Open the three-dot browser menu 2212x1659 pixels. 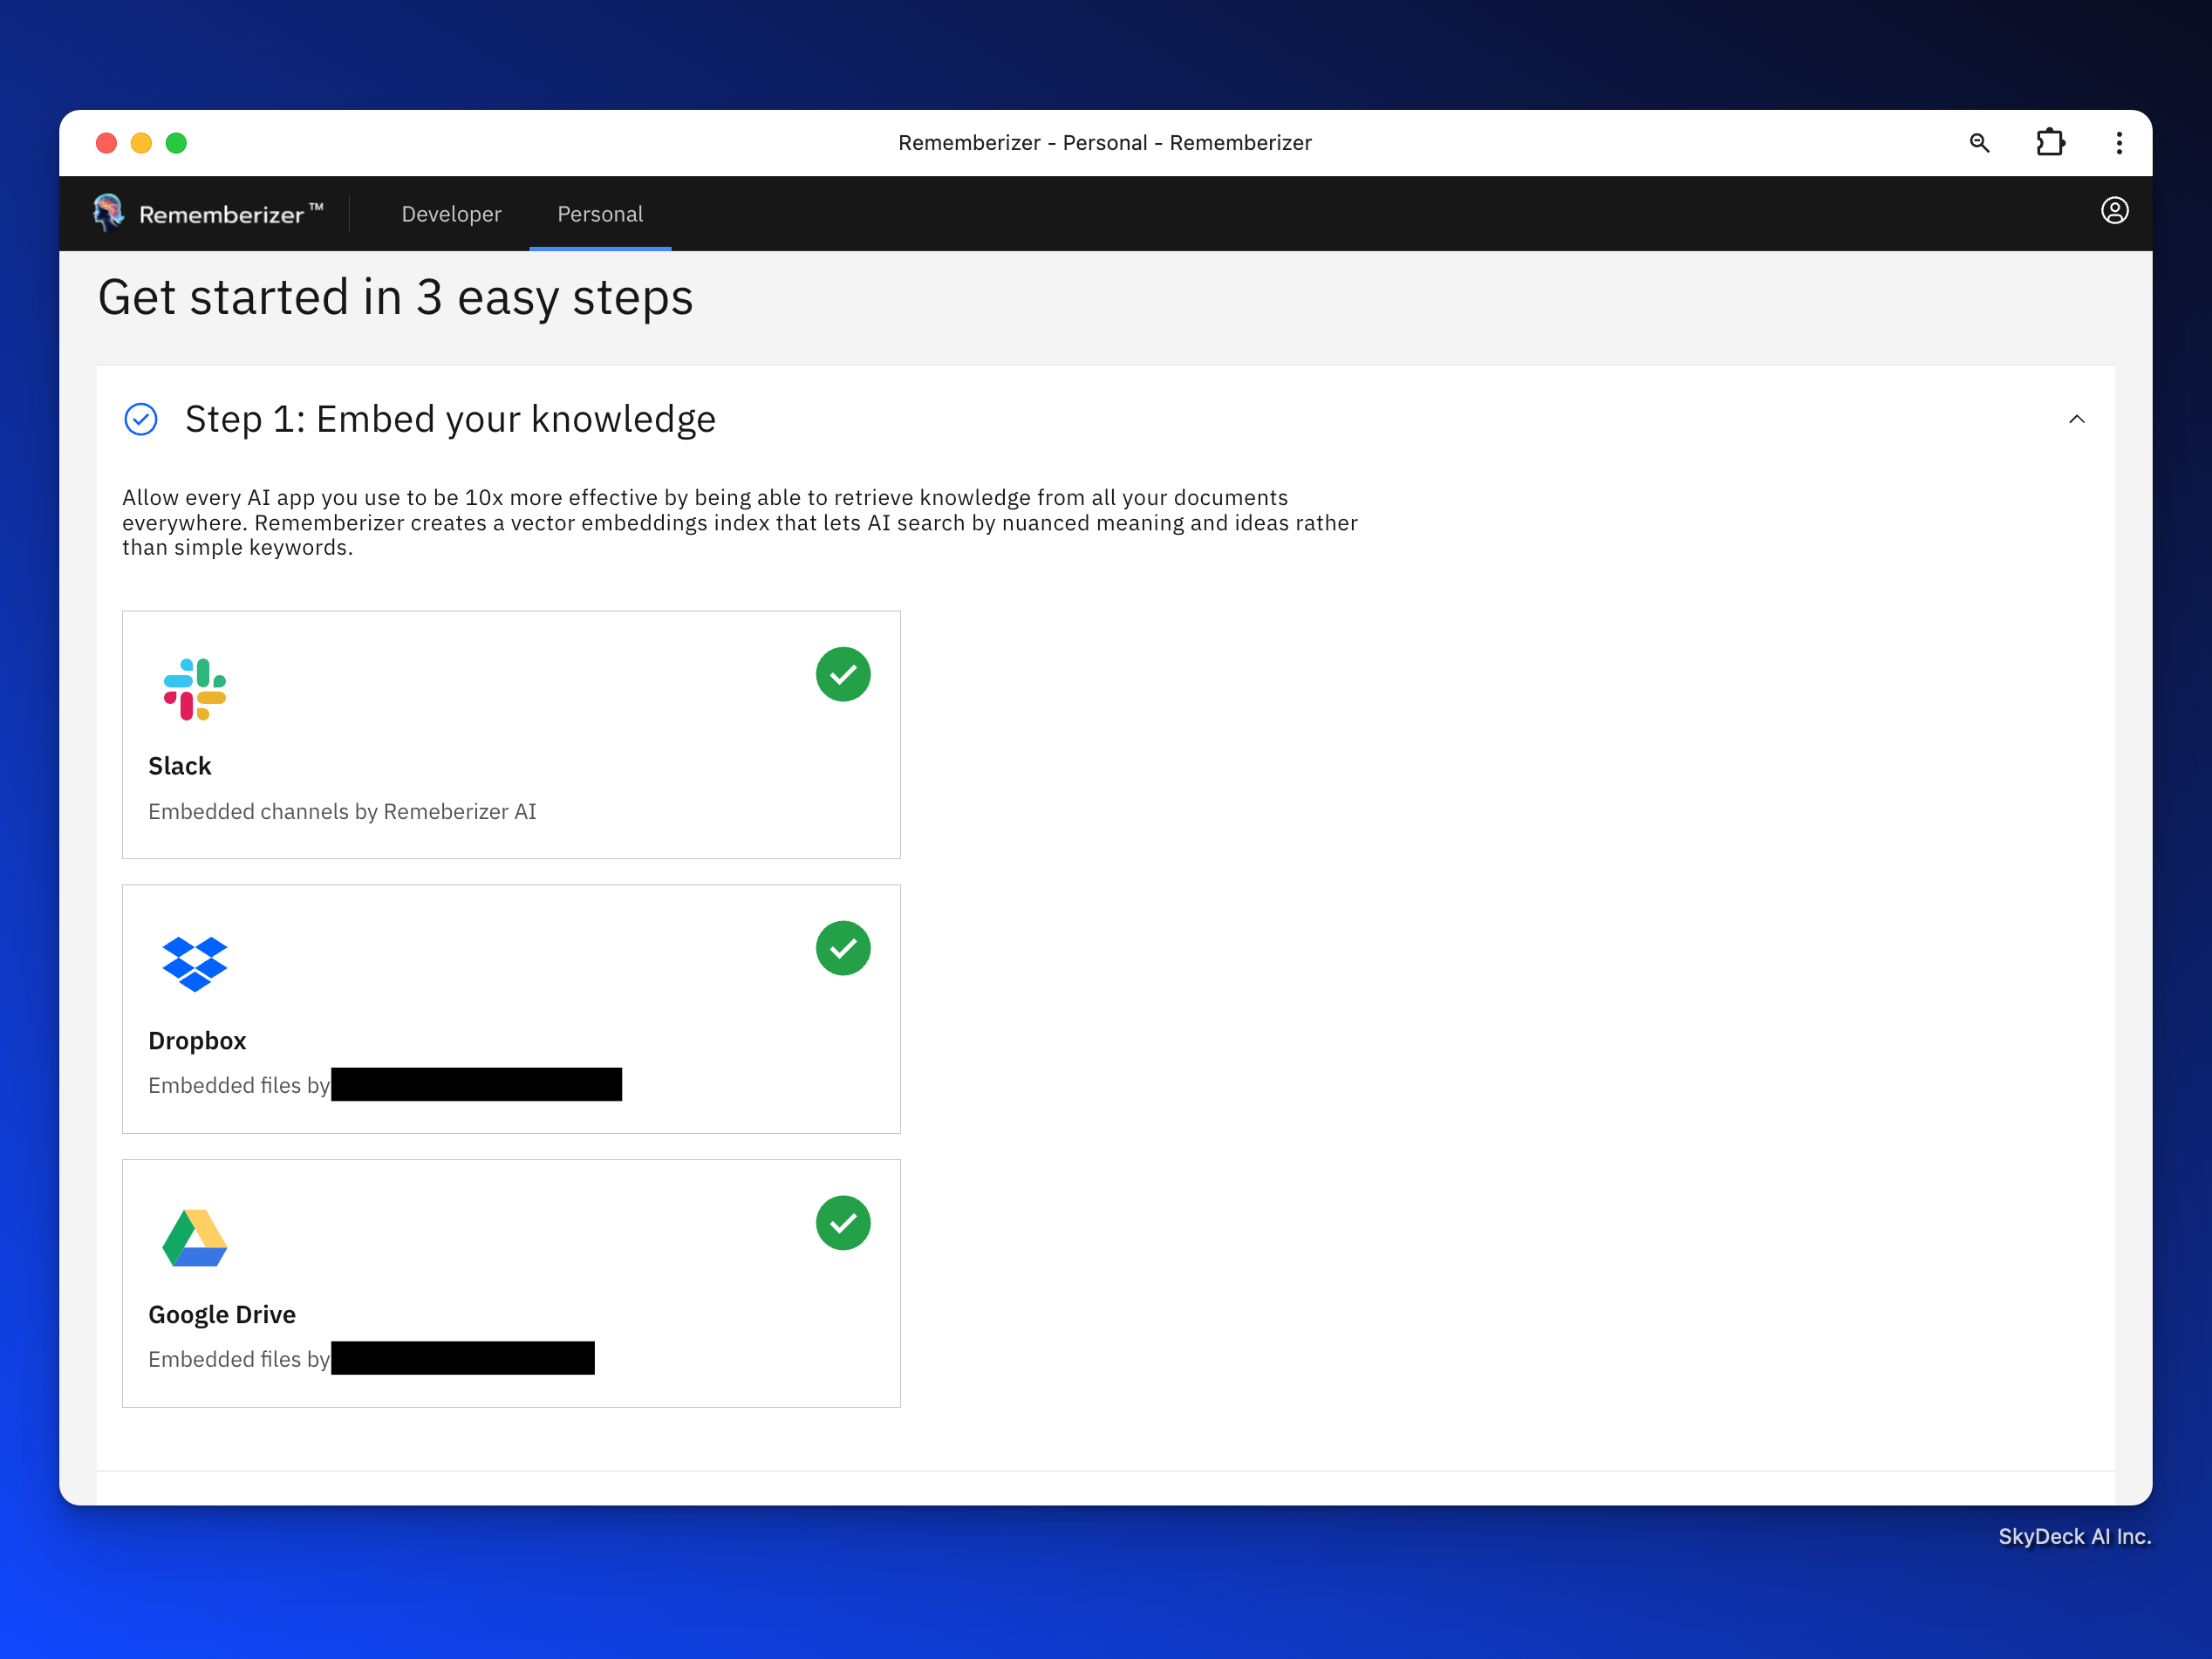2119,143
